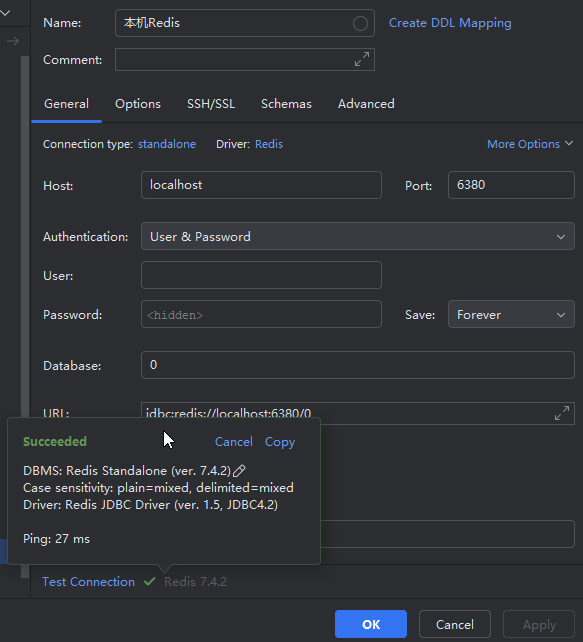Change connection type standalone

pyautogui.click(x=167, y=144)
